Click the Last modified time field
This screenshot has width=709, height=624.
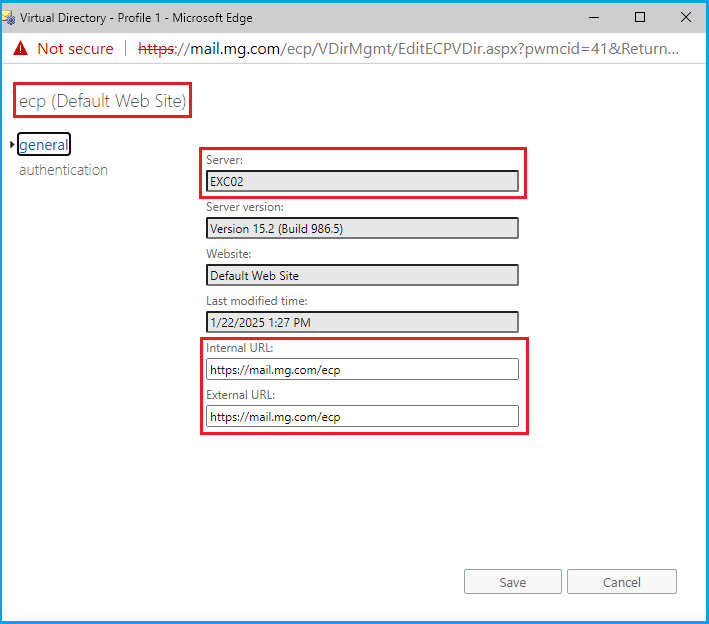362,322
